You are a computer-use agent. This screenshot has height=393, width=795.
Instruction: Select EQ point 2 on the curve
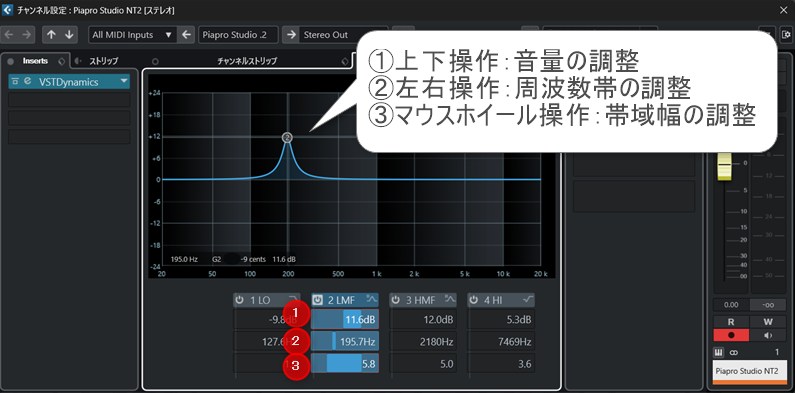coord(287,137)
